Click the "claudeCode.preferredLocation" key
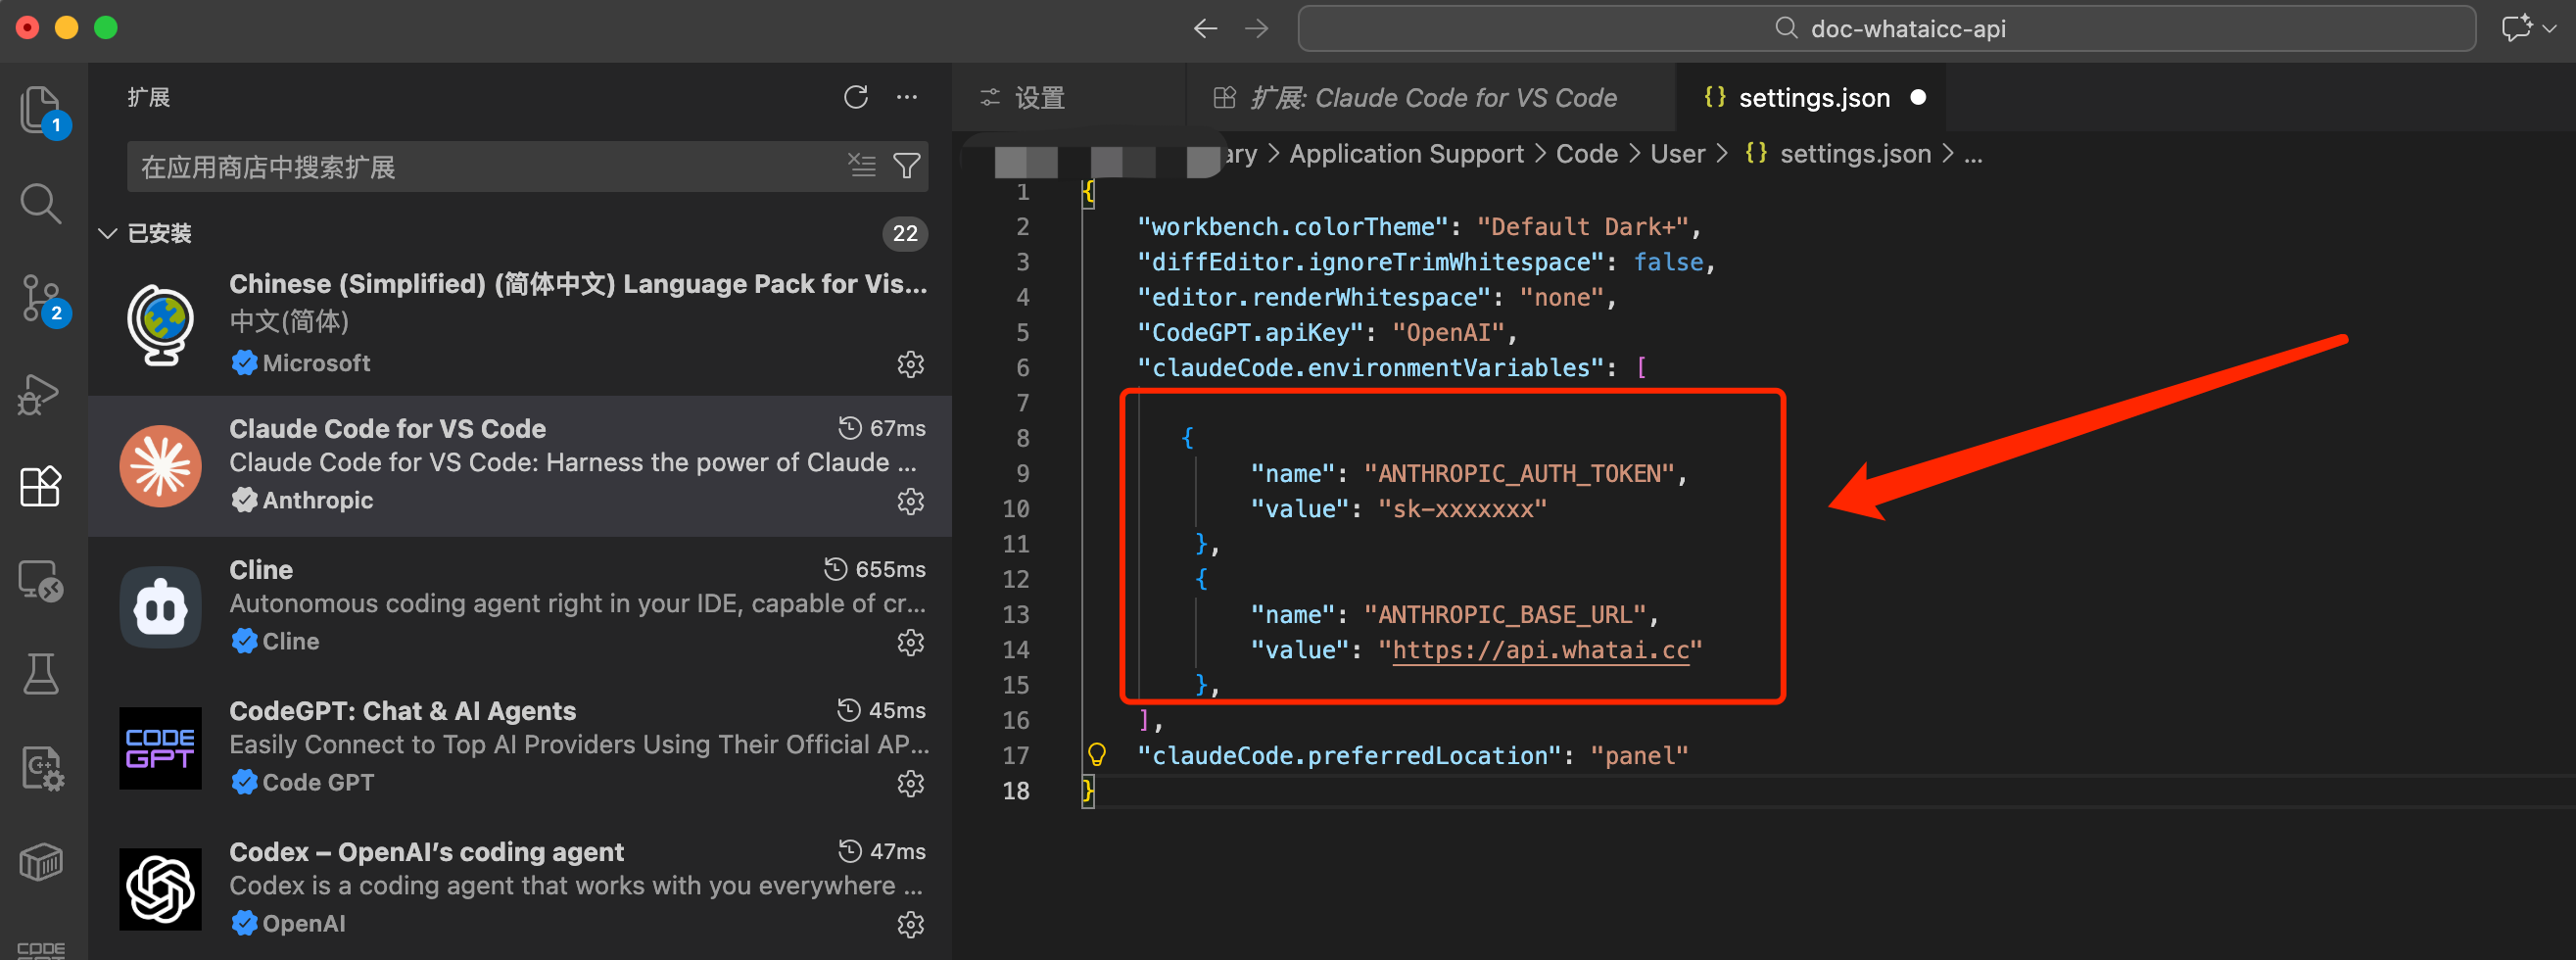This screenshot has width=2576, height=960. [1350, 756]
